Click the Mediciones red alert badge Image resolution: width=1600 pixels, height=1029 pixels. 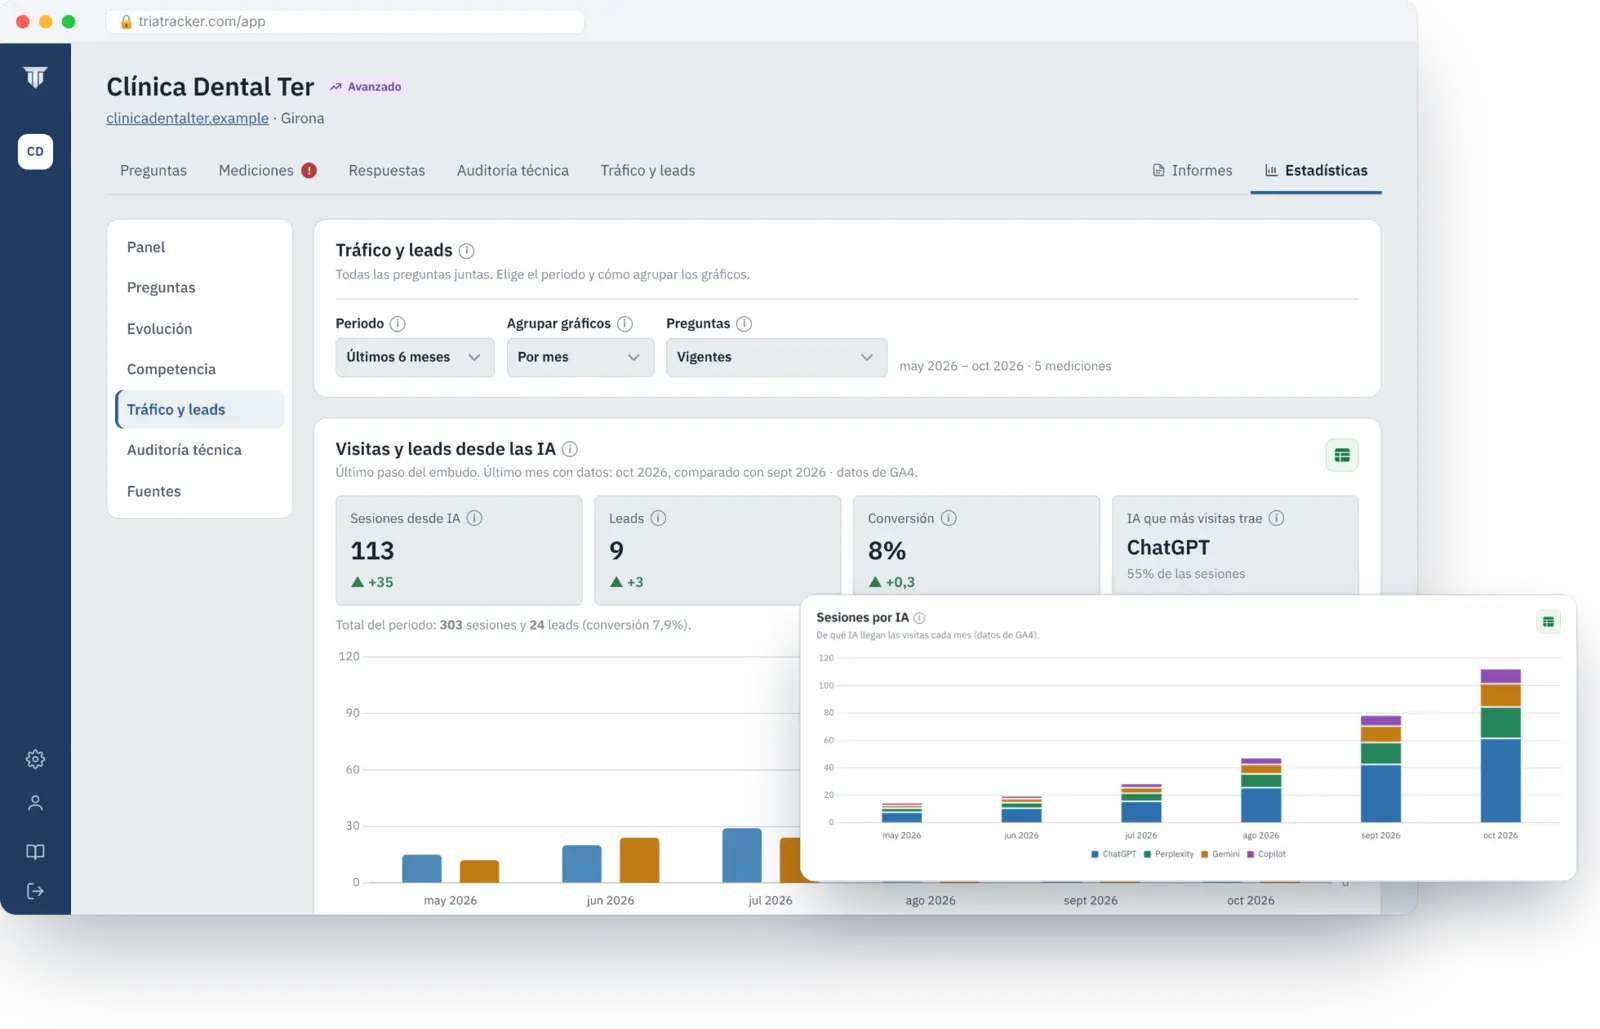[x=309, y=170]
